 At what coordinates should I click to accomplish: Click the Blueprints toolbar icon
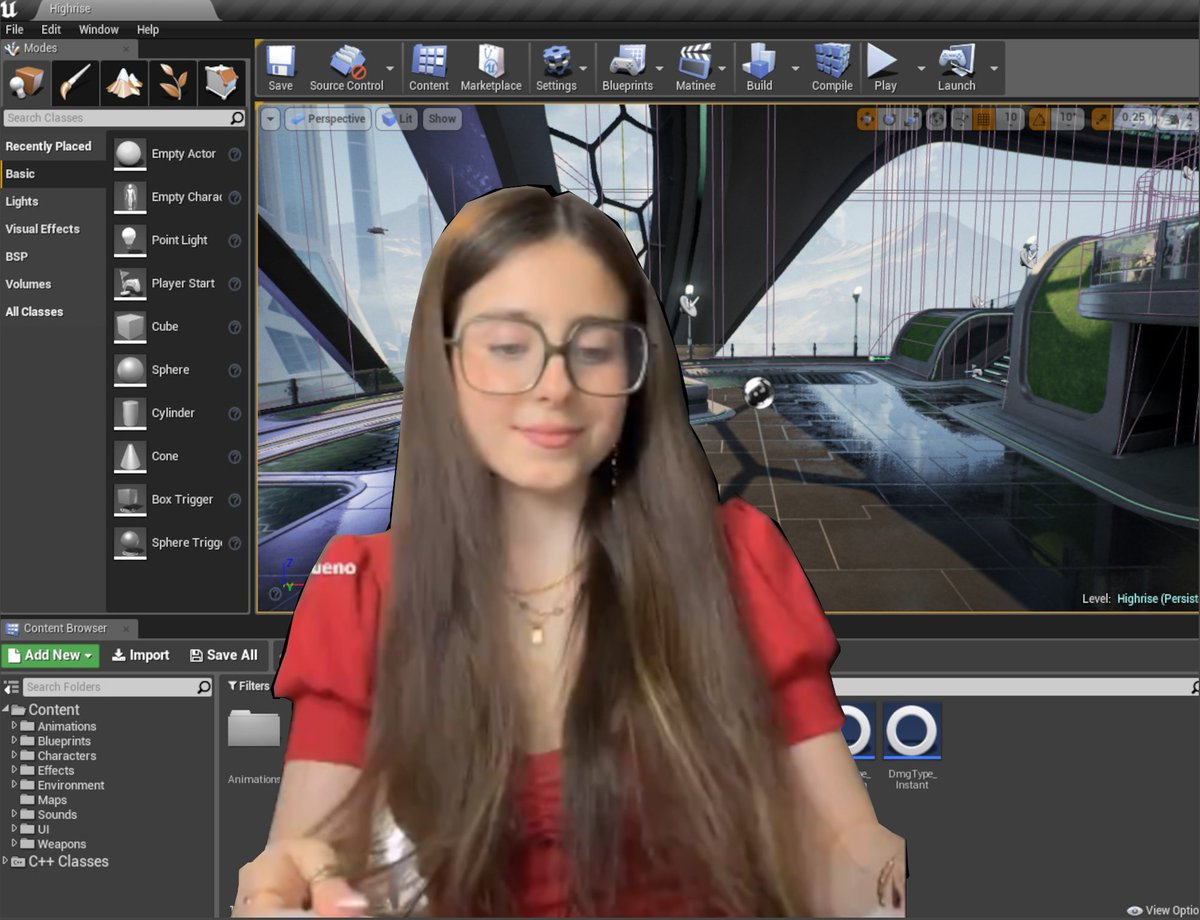pos(627,68)
